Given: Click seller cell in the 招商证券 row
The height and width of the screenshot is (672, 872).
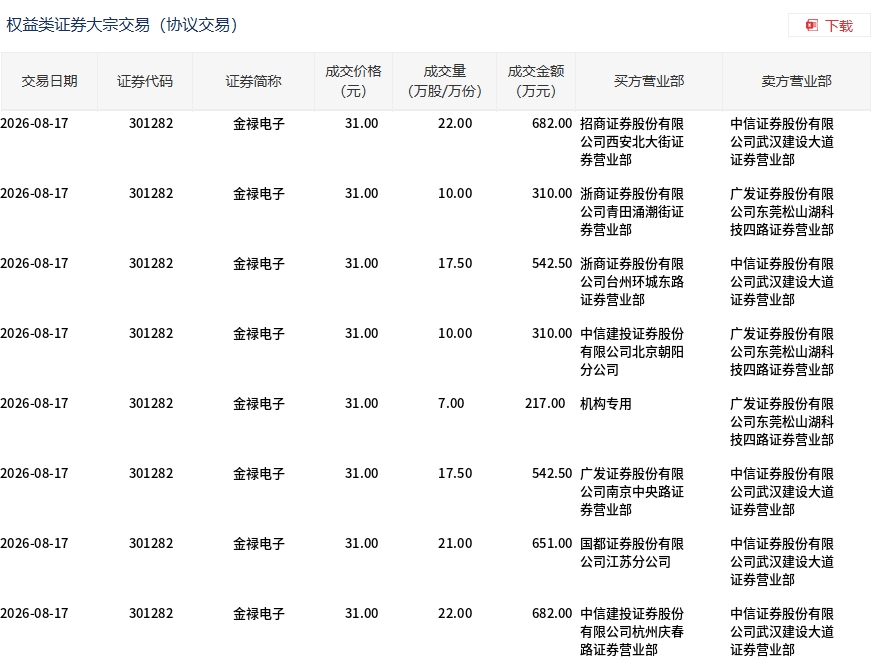Looking at the screenshot, I should [782, 142].
